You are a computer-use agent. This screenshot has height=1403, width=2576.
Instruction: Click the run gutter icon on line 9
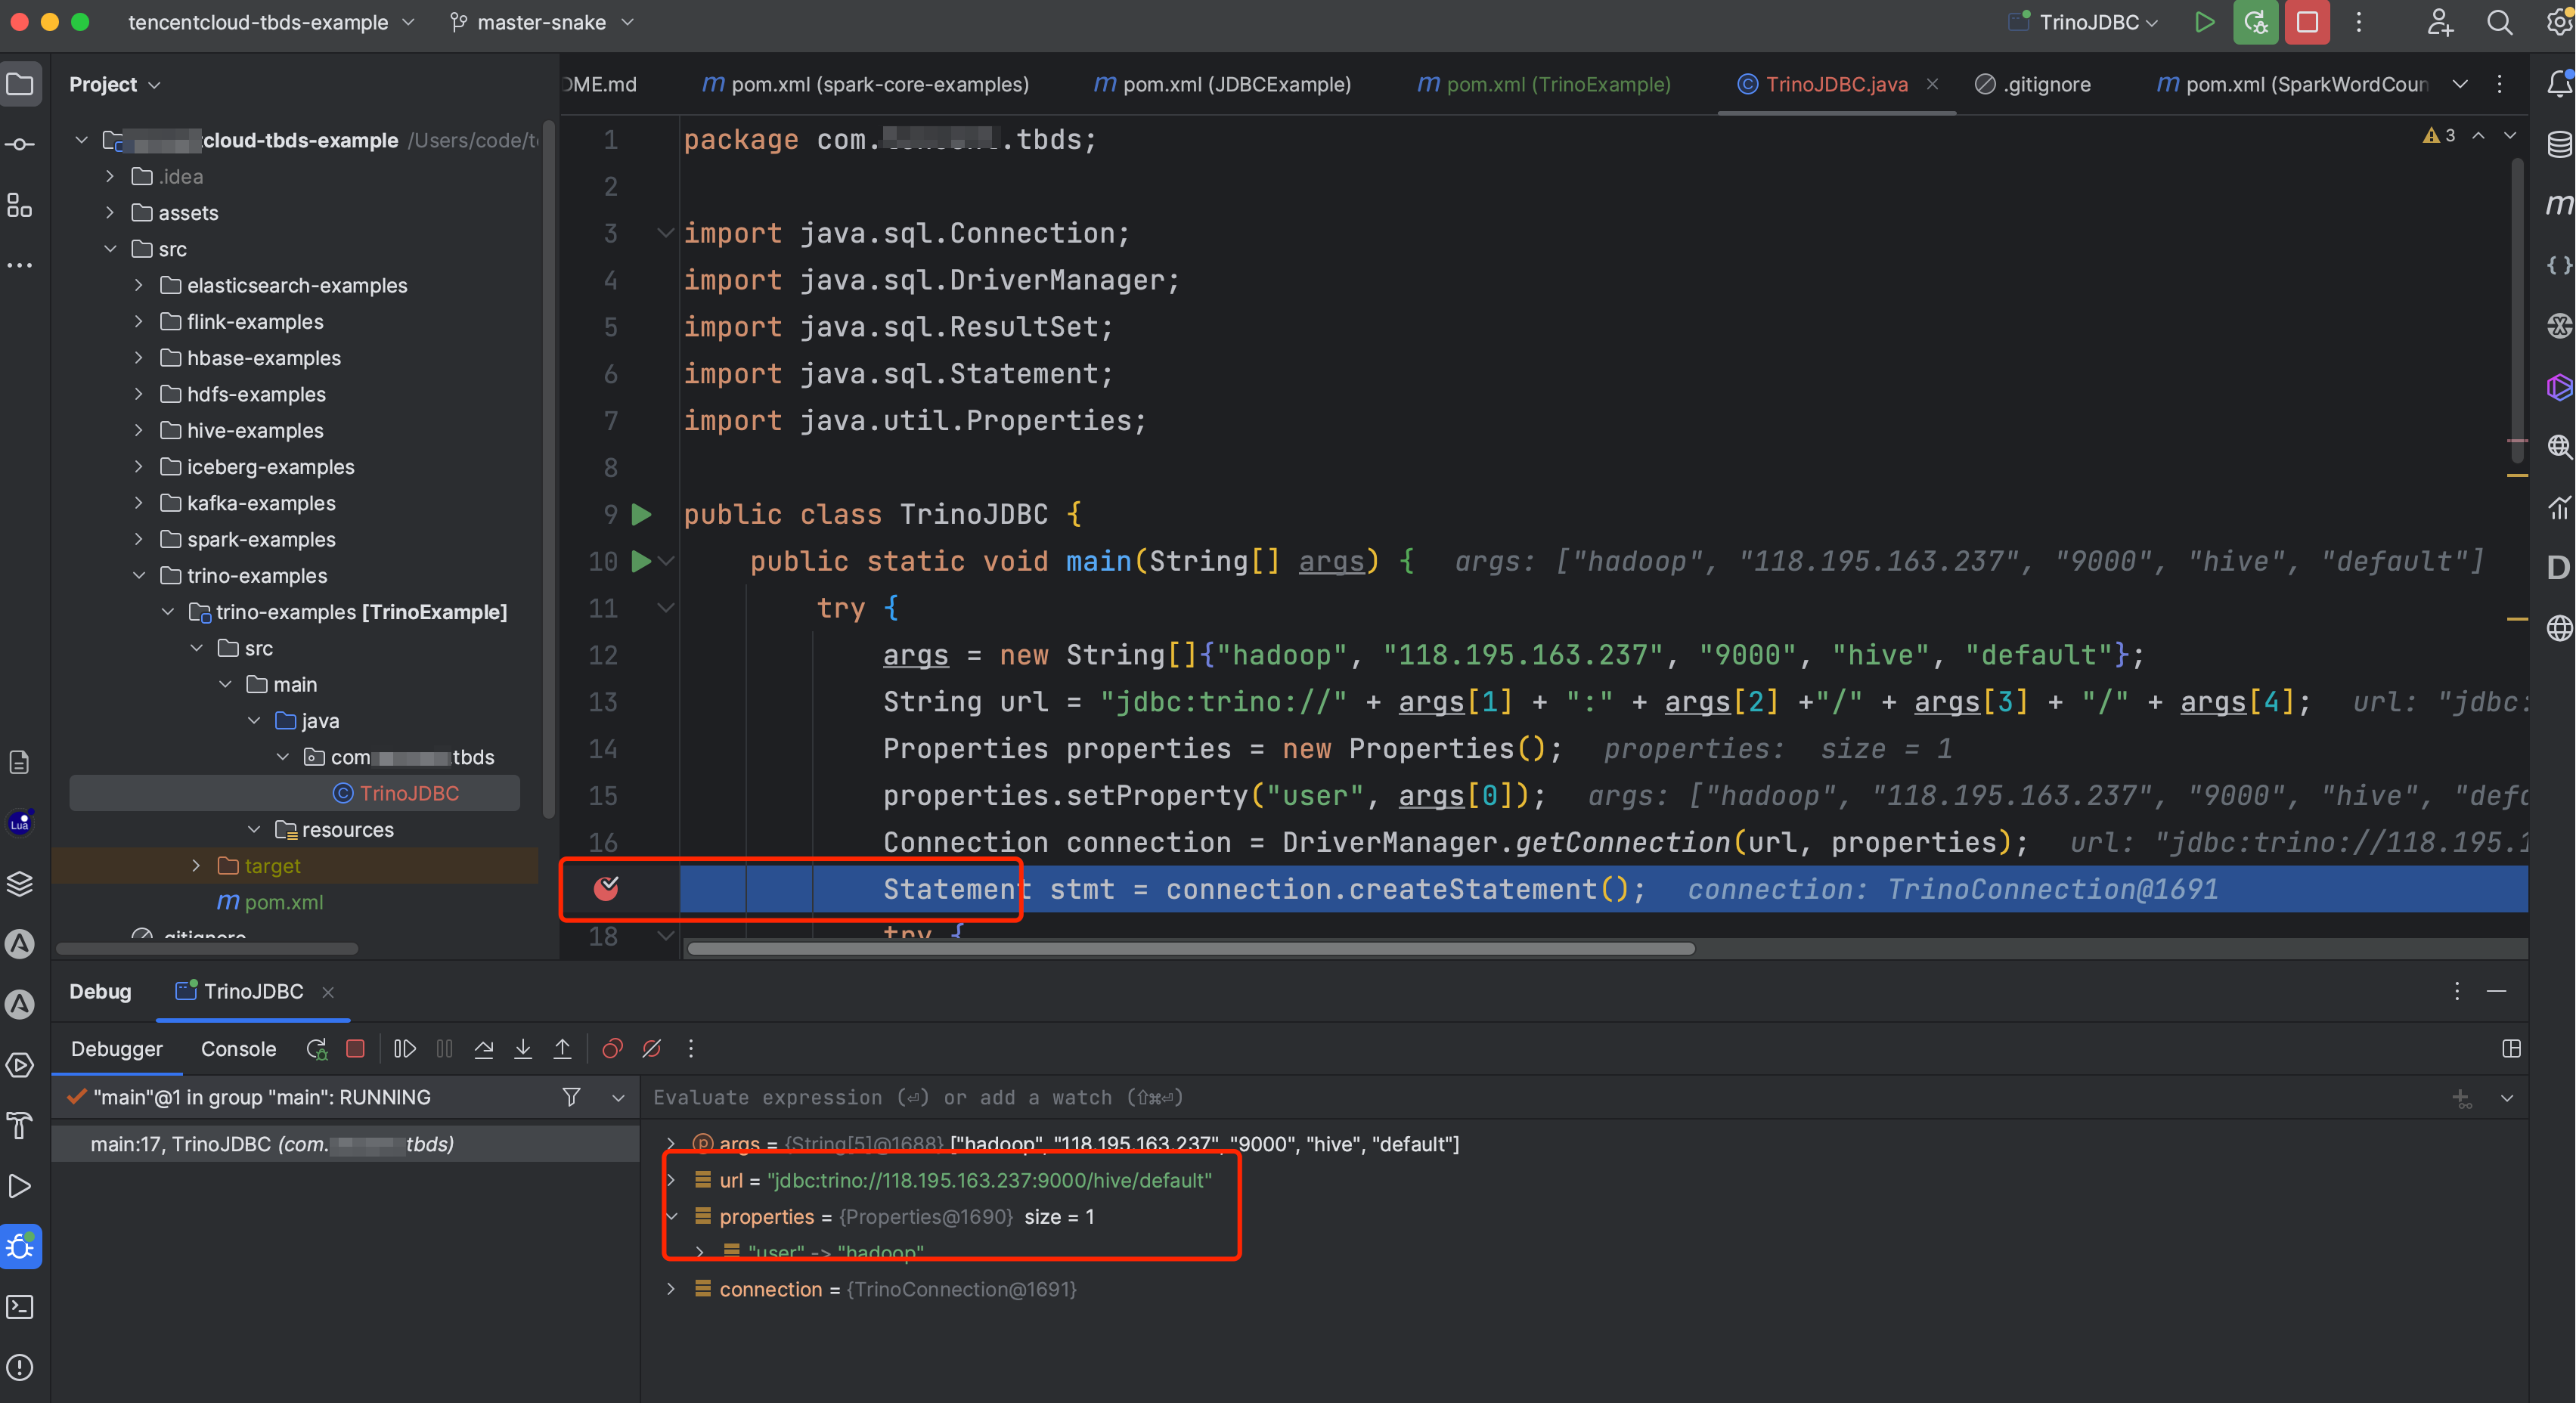(x=642, y=514)
